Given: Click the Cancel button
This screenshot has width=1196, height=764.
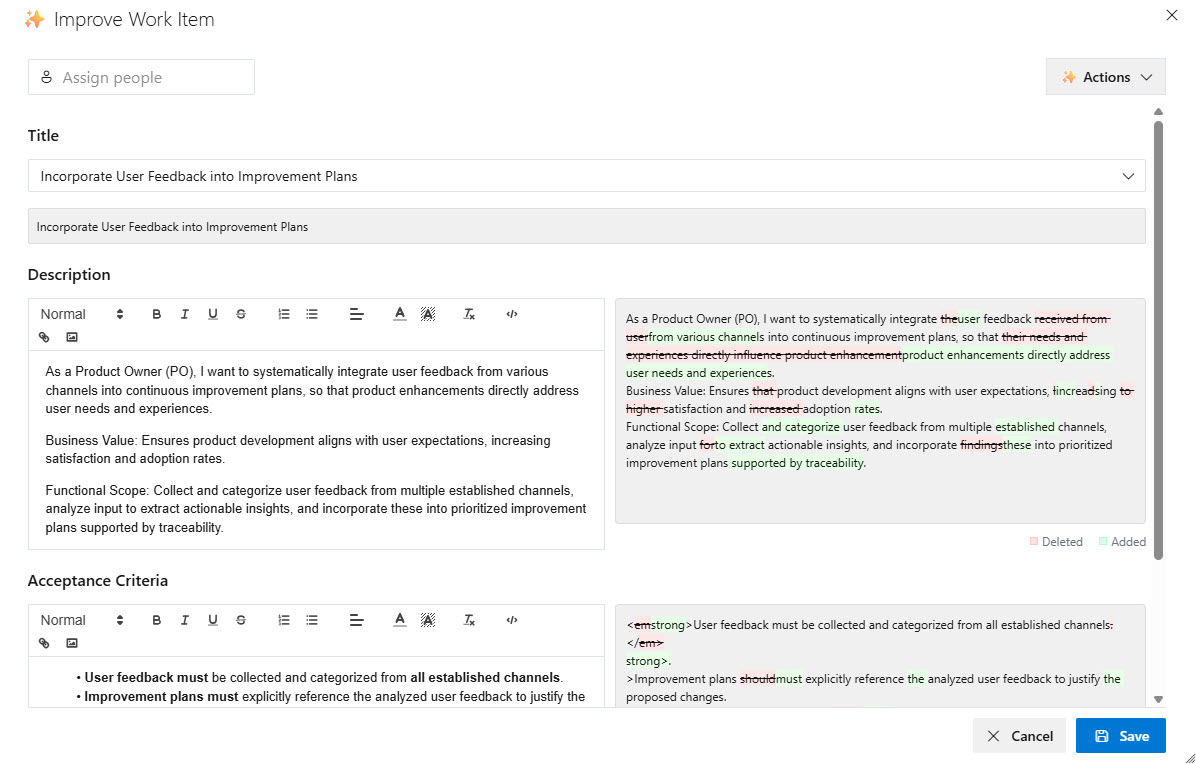Looking at the screenshot, I should 1019,736.
